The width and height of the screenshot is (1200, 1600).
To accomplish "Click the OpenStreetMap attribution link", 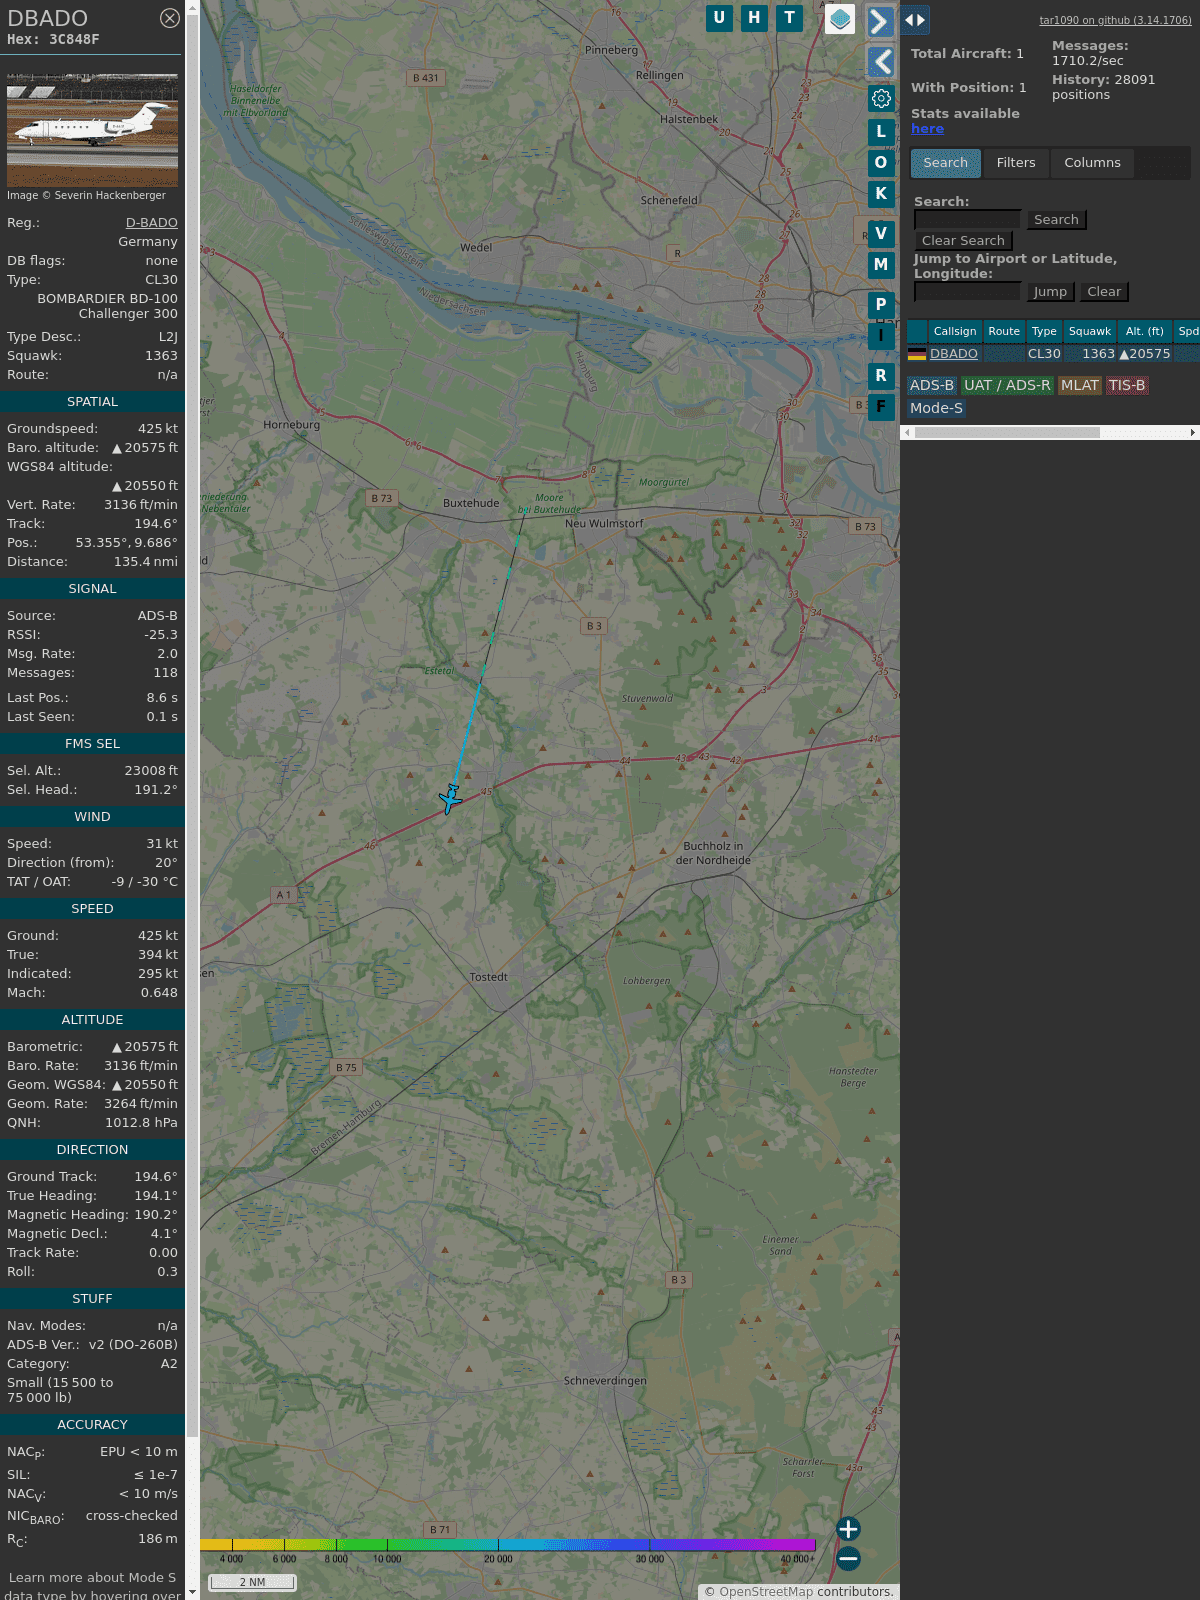I will point(766,1592).
